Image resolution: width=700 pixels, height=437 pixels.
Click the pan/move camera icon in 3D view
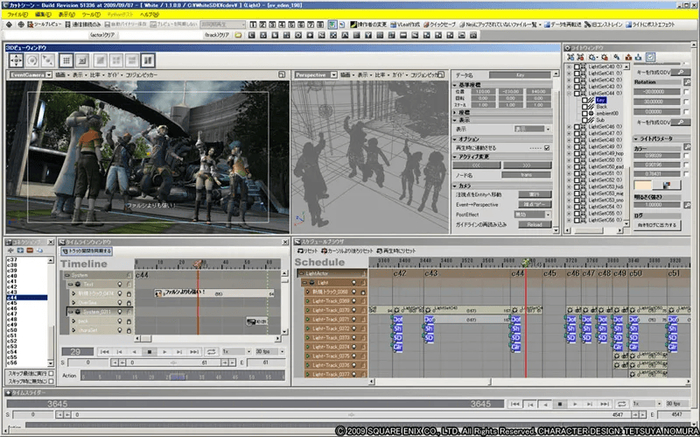click(16, 60)
